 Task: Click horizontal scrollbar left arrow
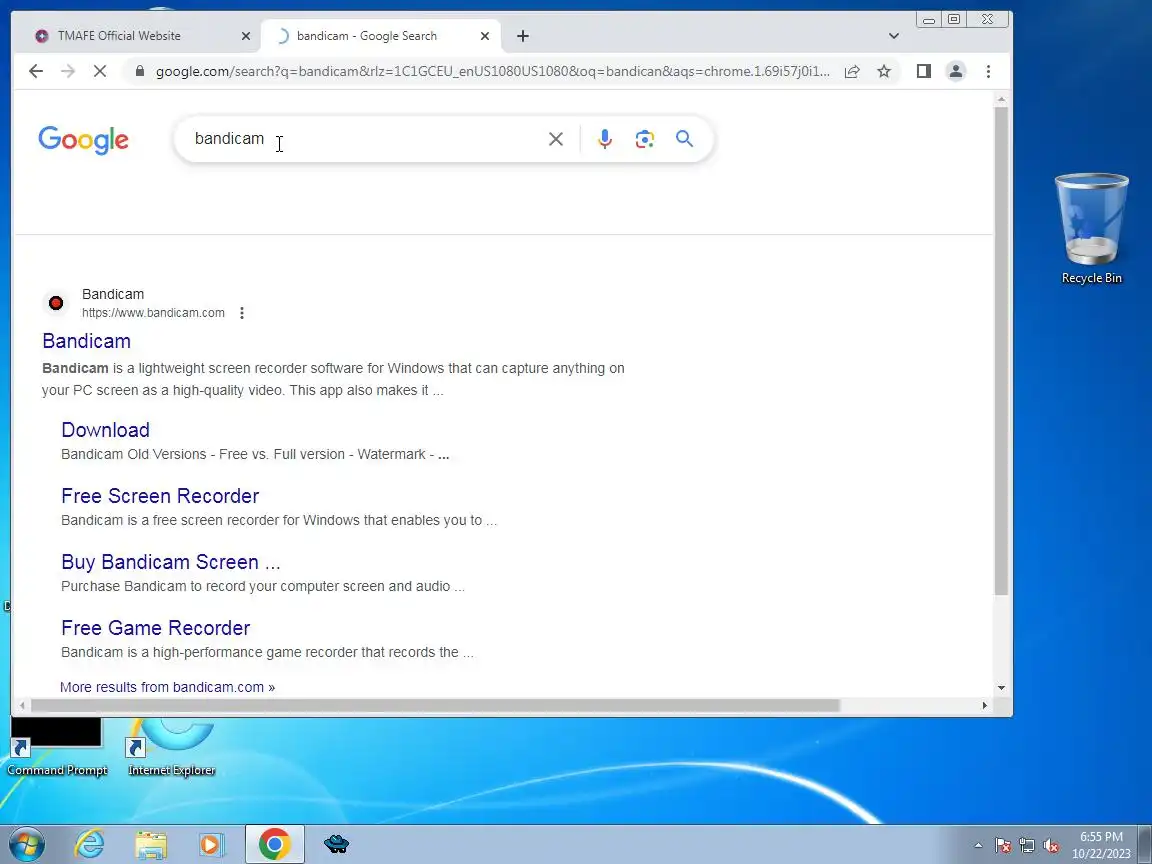pos(22,705)
